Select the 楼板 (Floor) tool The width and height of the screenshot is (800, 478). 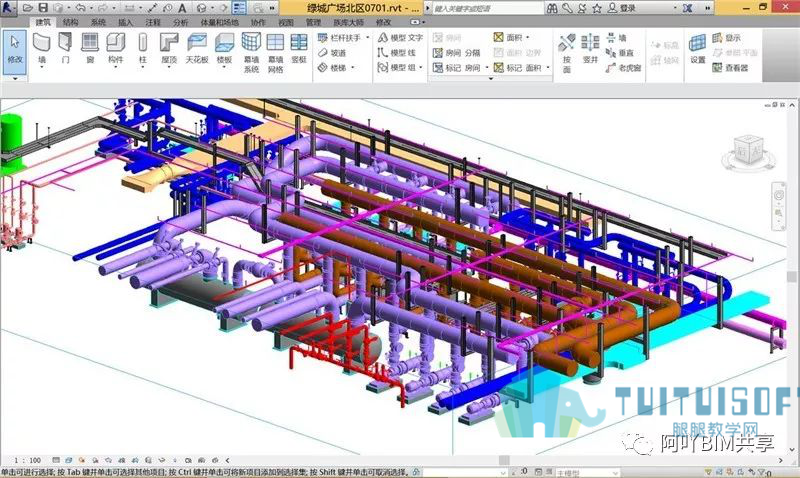(224, 49)
